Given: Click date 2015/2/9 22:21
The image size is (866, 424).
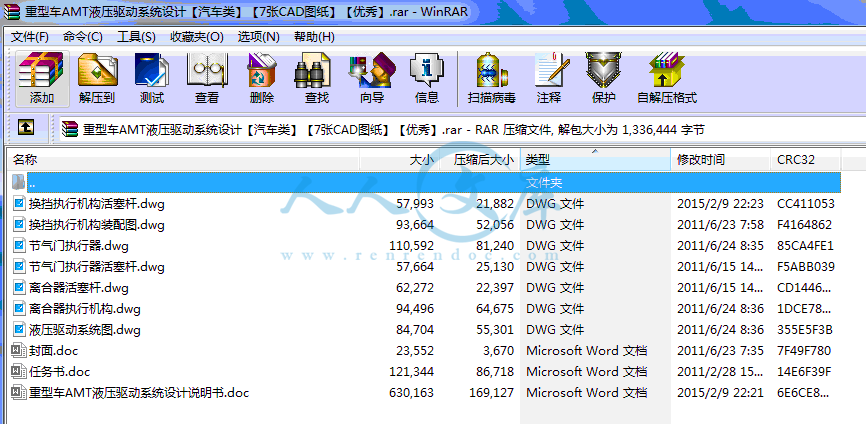Looking at the screenshot, I should [x=720, y=393].
